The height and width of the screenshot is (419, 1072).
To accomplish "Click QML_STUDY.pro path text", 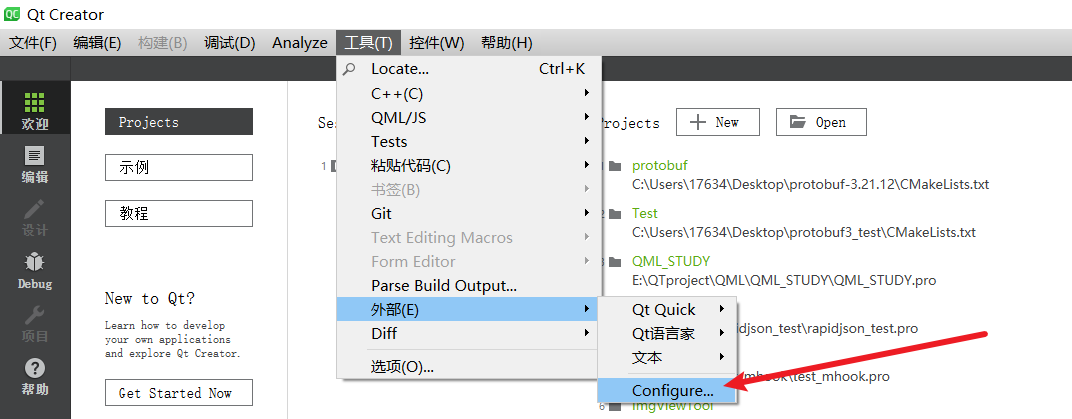I will tap(783, 280).
